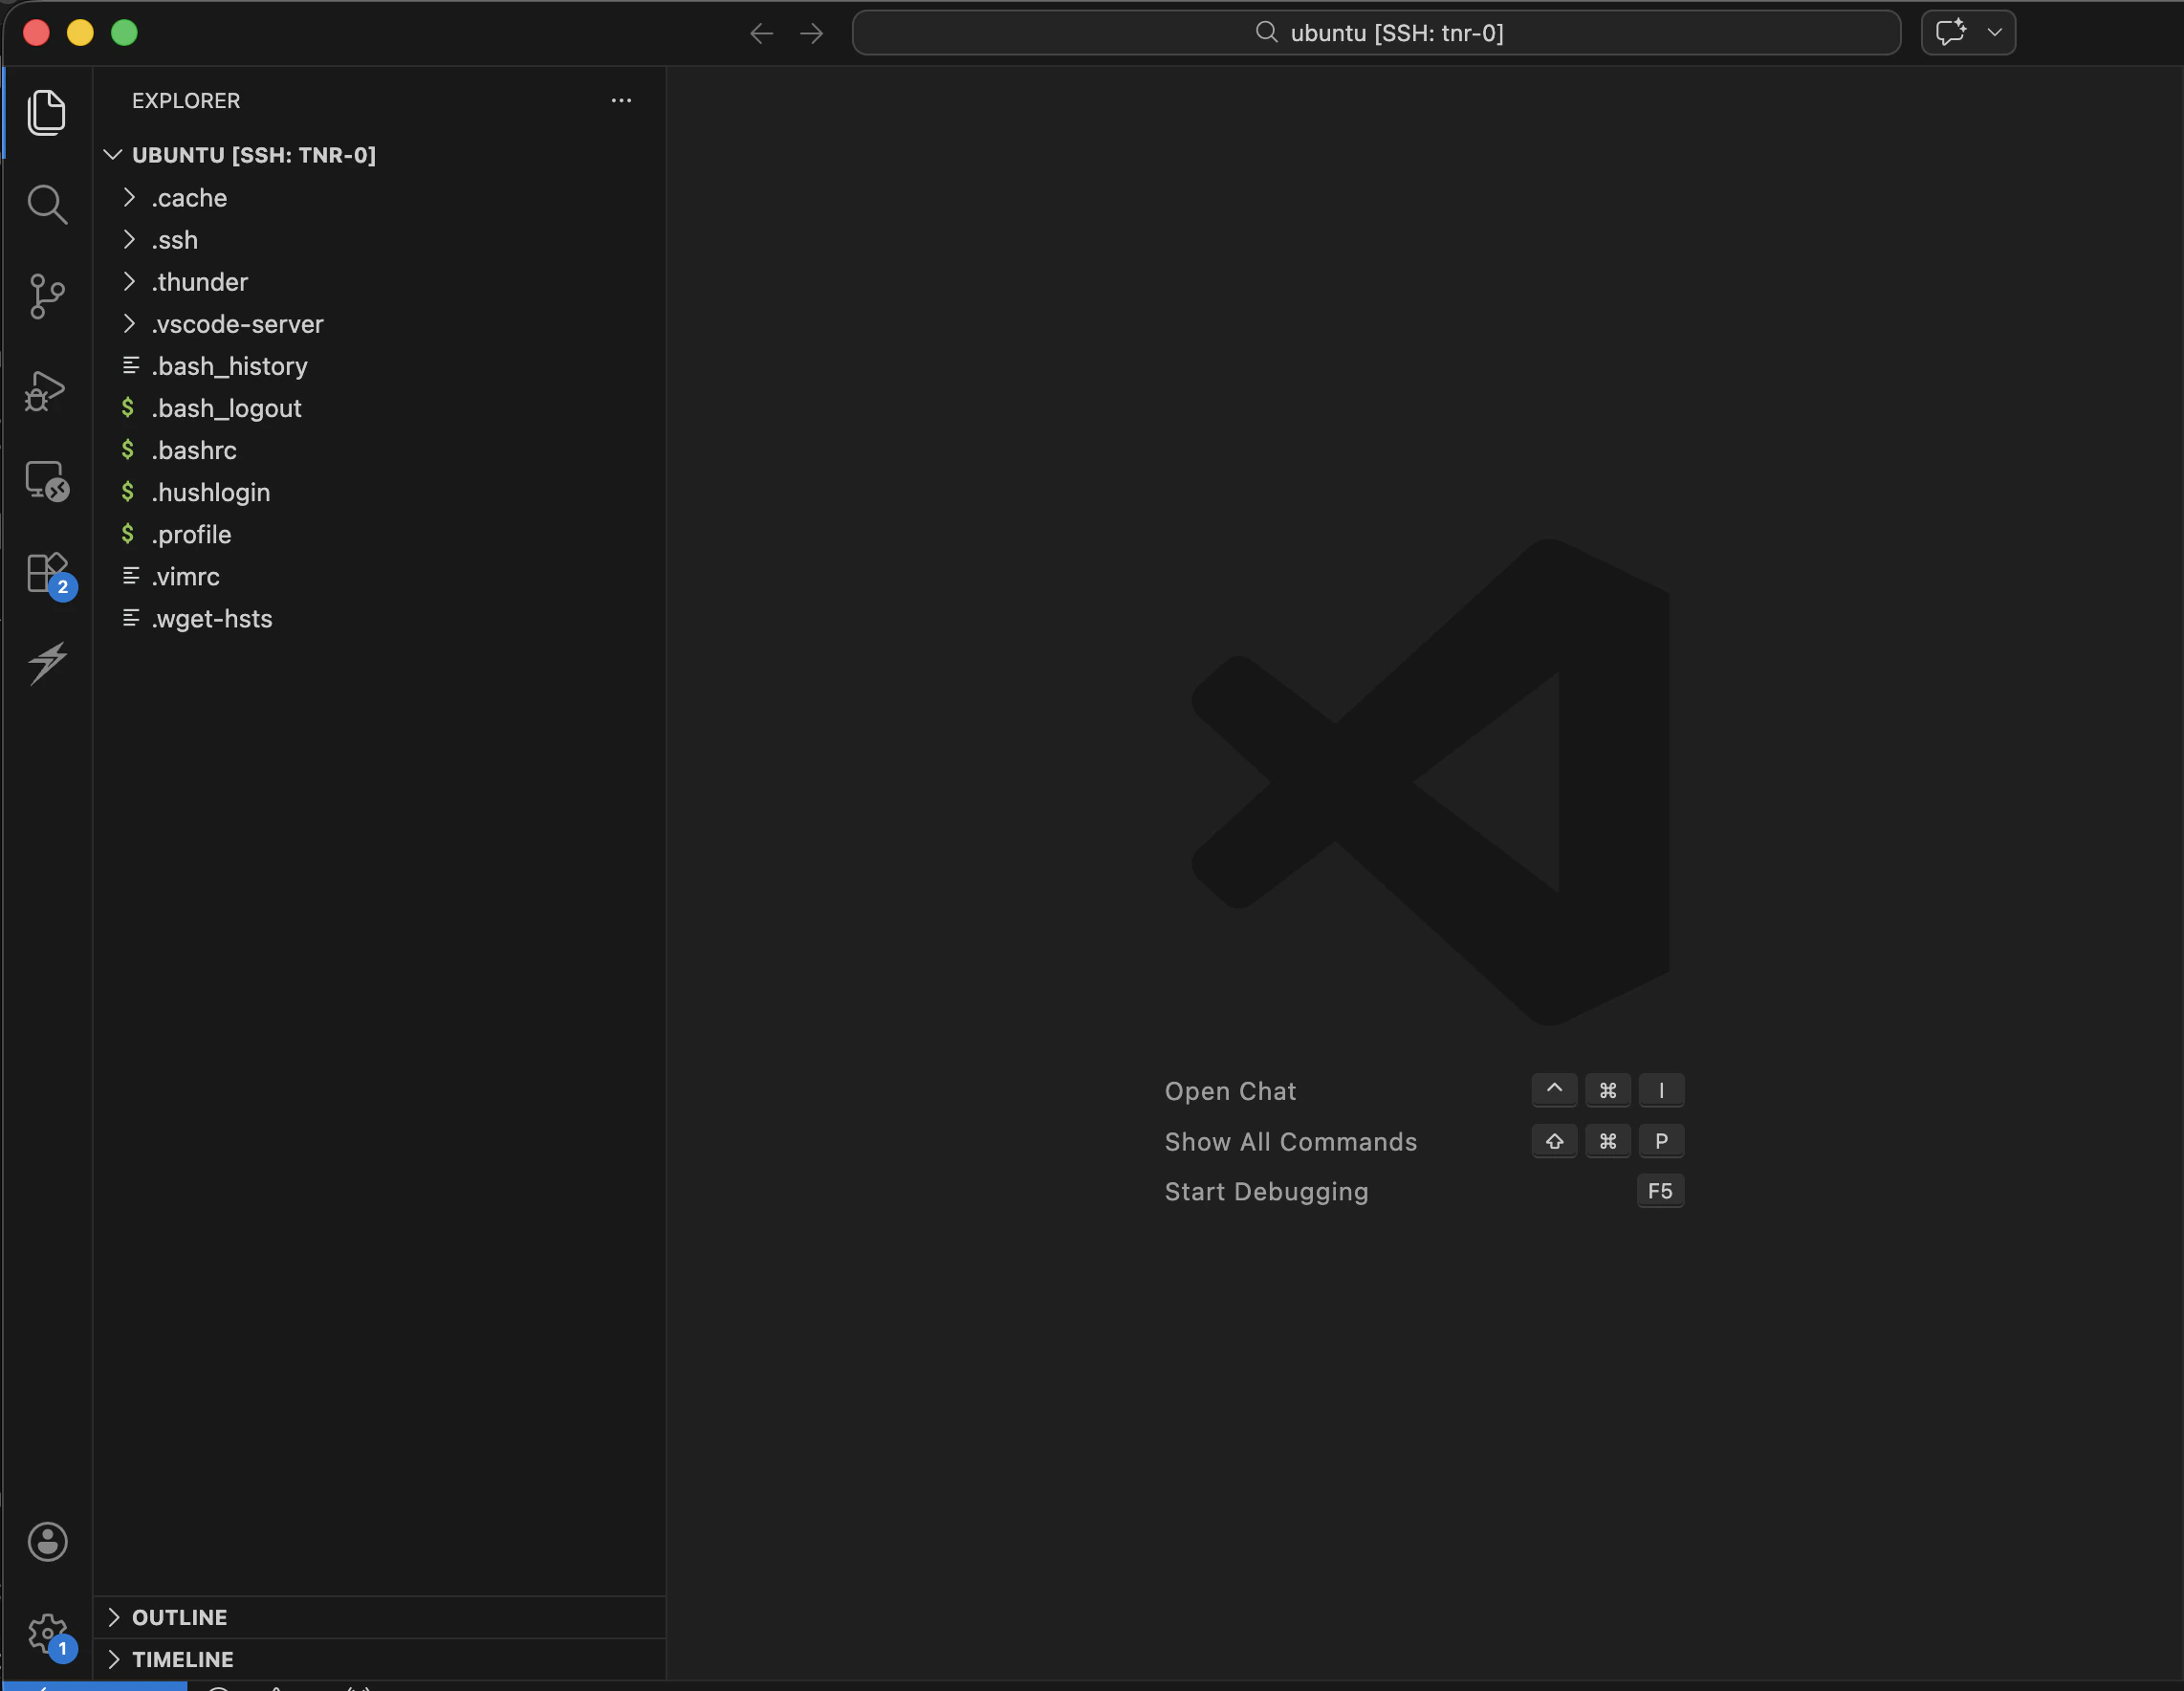Click the command center search box
The width and height of the screenshot is (2184, 1691).
[x=1376, y=32]
